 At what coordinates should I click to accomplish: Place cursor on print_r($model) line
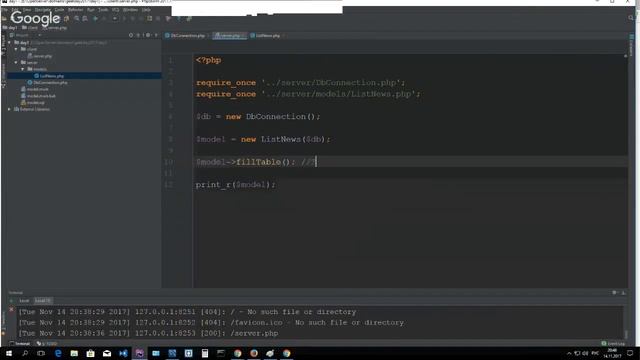[236, 184]
